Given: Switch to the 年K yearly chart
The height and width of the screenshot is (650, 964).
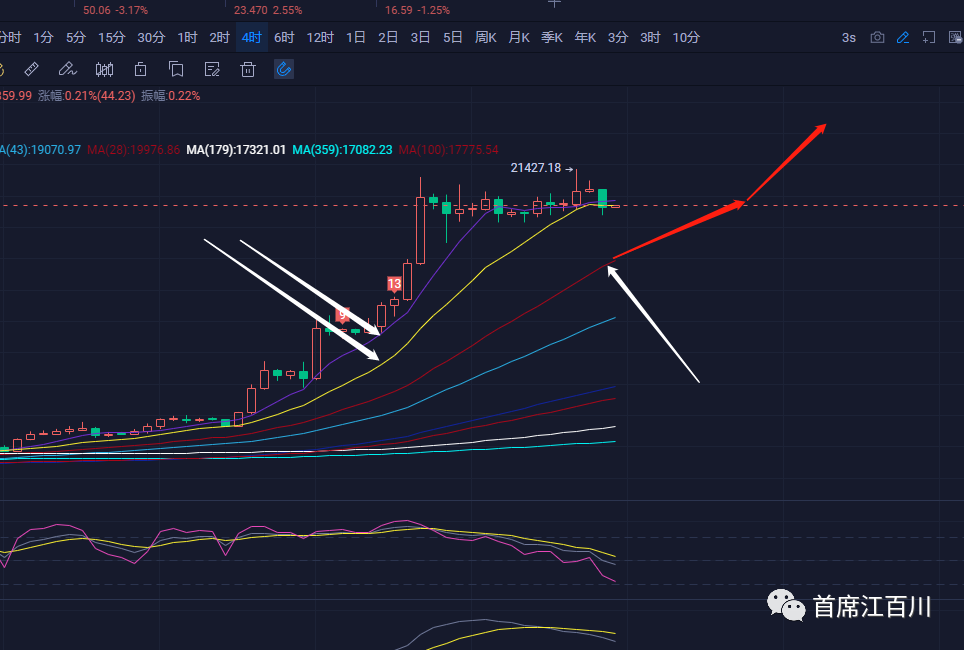Looking at the screenshot, I should click(x=585, y=38).
